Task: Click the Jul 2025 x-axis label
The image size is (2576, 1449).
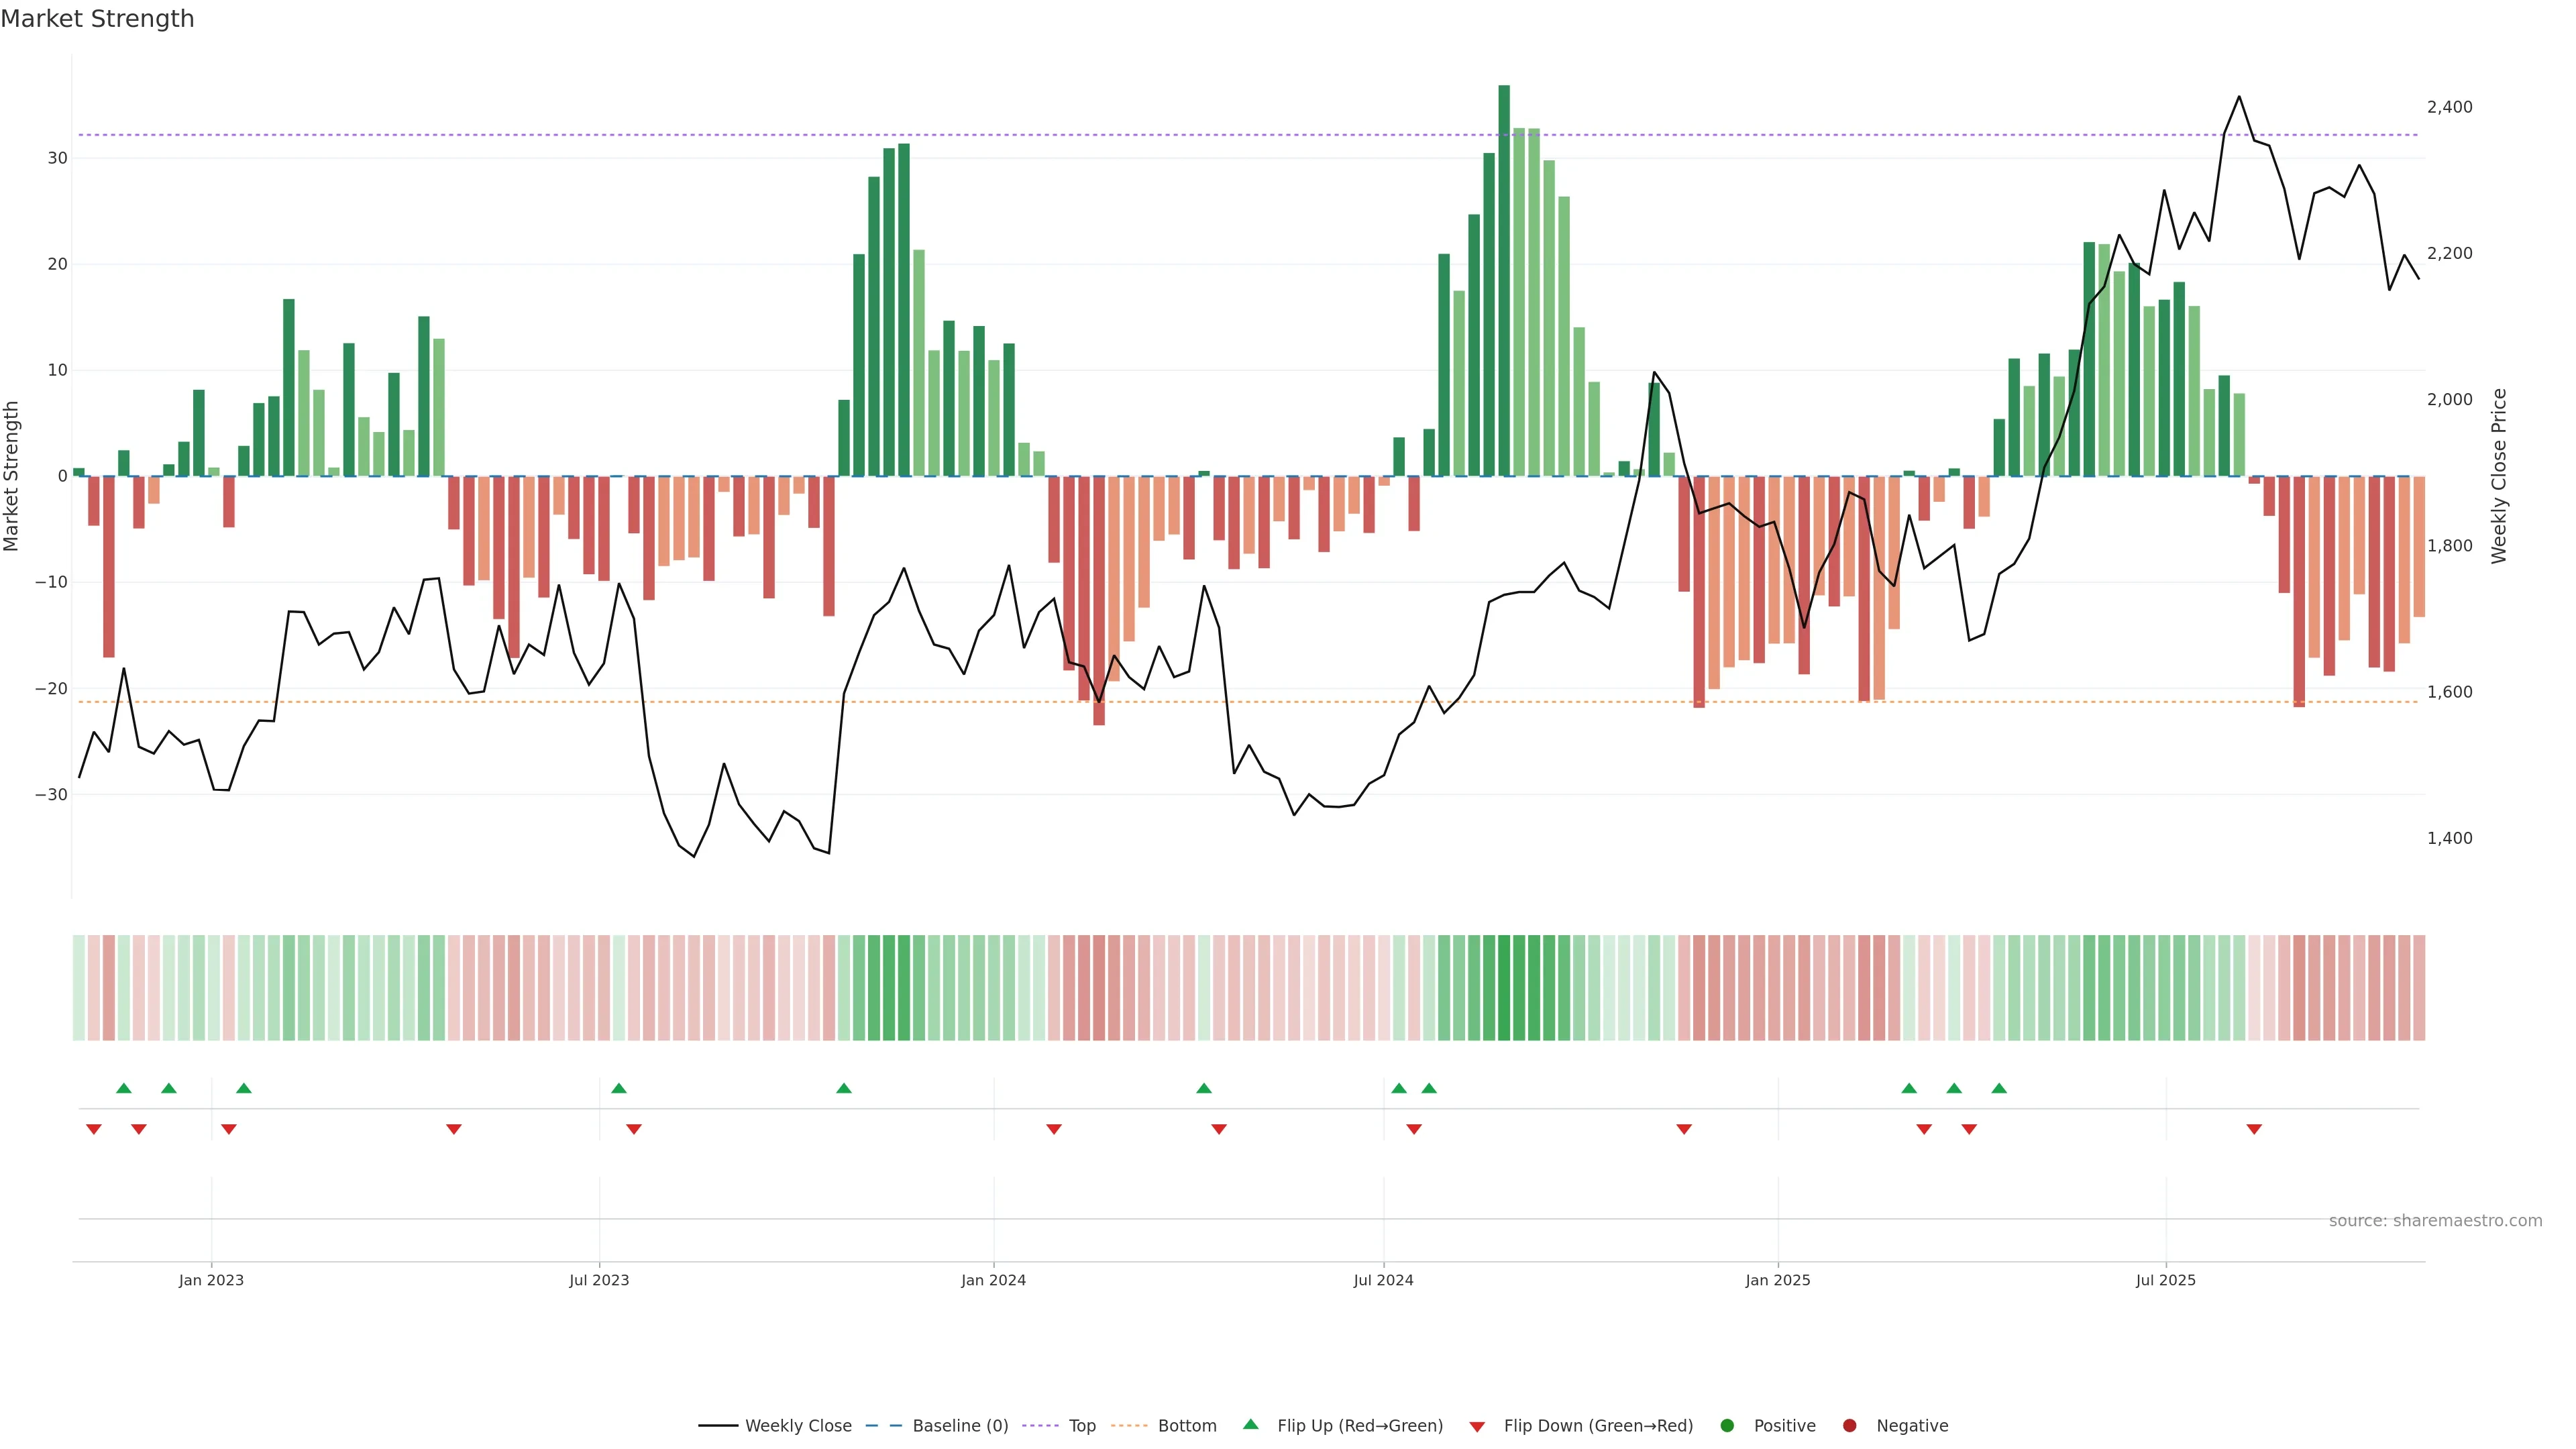Action: 2166,1280
